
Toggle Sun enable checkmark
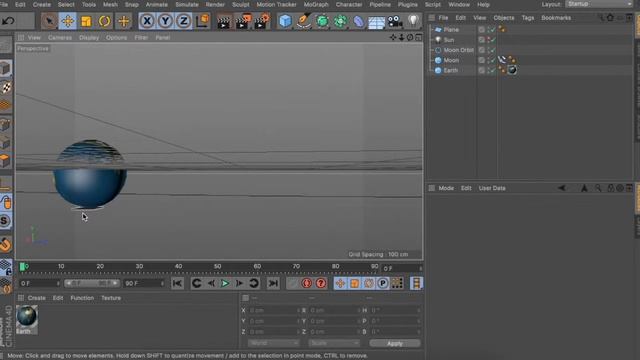[x=493, y=40]
